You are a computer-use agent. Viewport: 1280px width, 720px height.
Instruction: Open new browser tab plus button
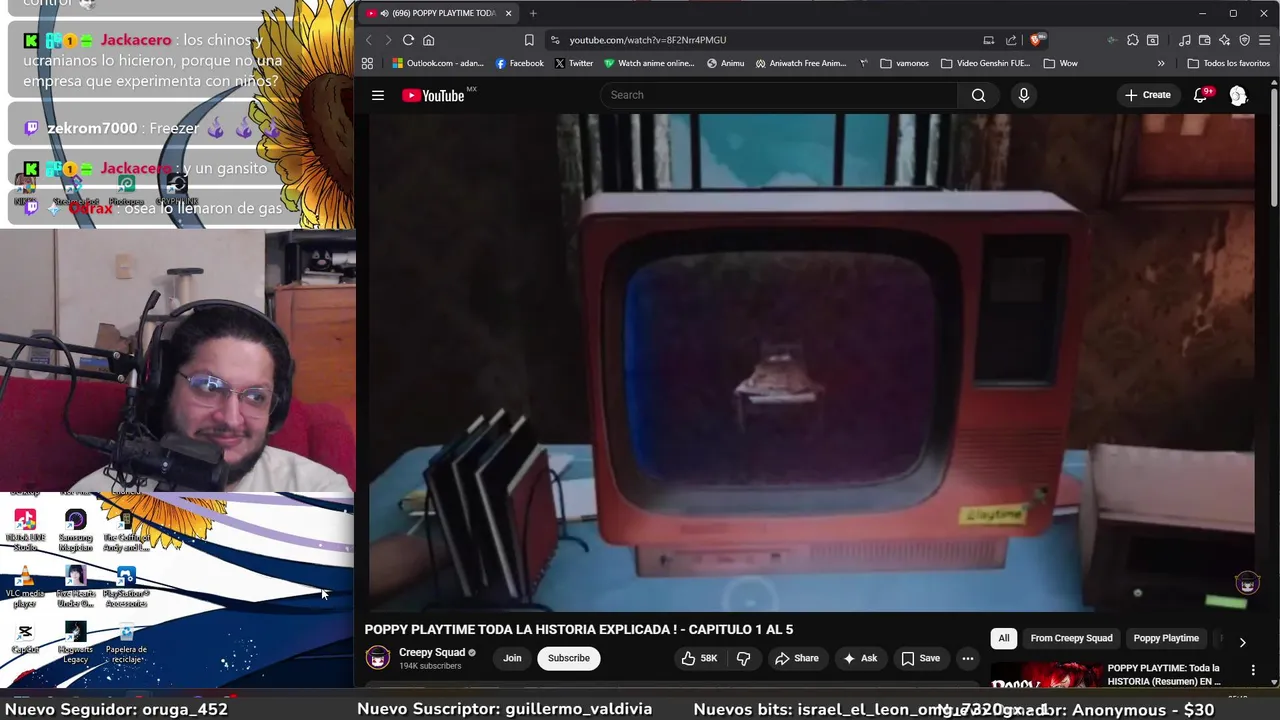(533, 13)
